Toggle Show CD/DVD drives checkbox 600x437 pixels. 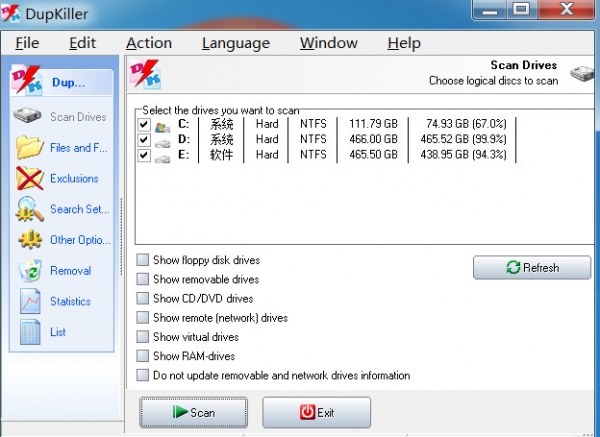[142, 299]
